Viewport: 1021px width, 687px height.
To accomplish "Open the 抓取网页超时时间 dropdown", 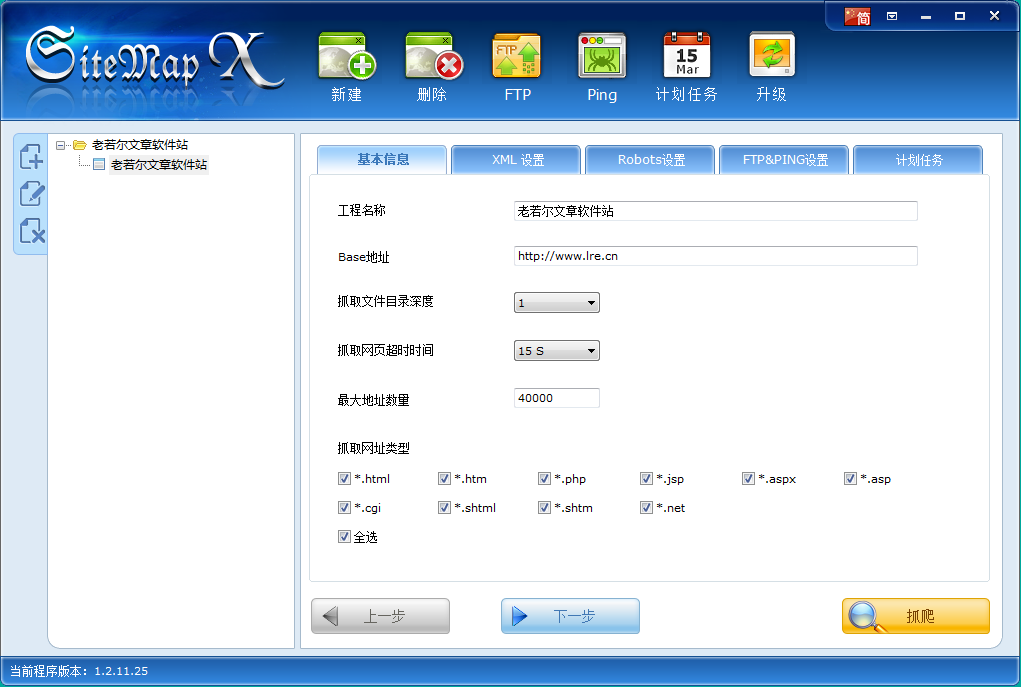I will (x=557, y=351).
